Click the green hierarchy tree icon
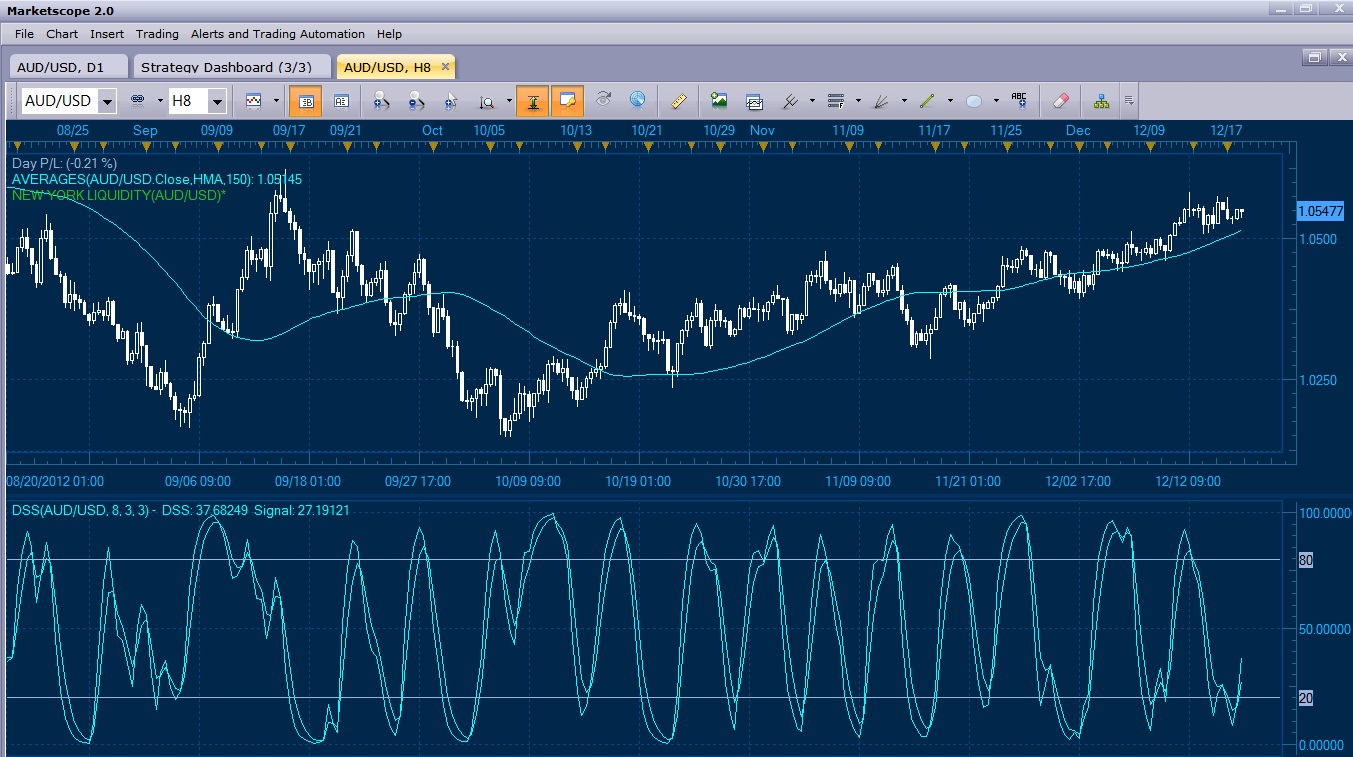 1101,101
